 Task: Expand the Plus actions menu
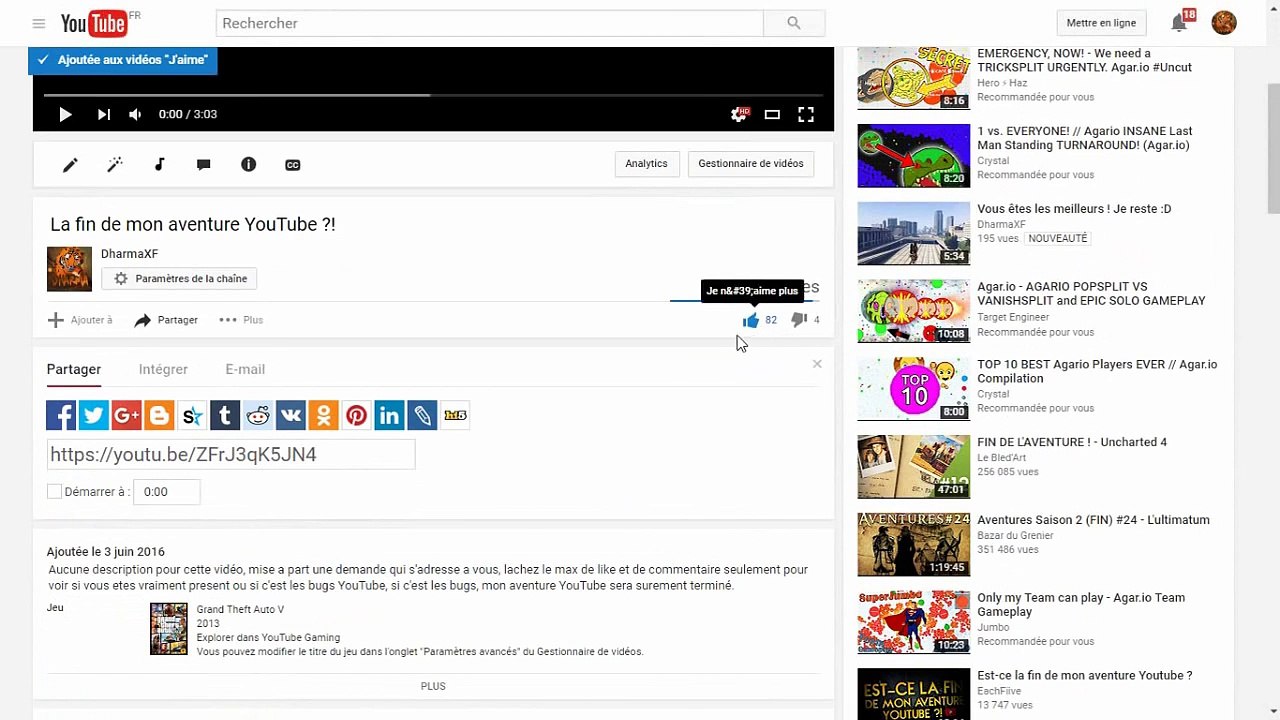241,320
